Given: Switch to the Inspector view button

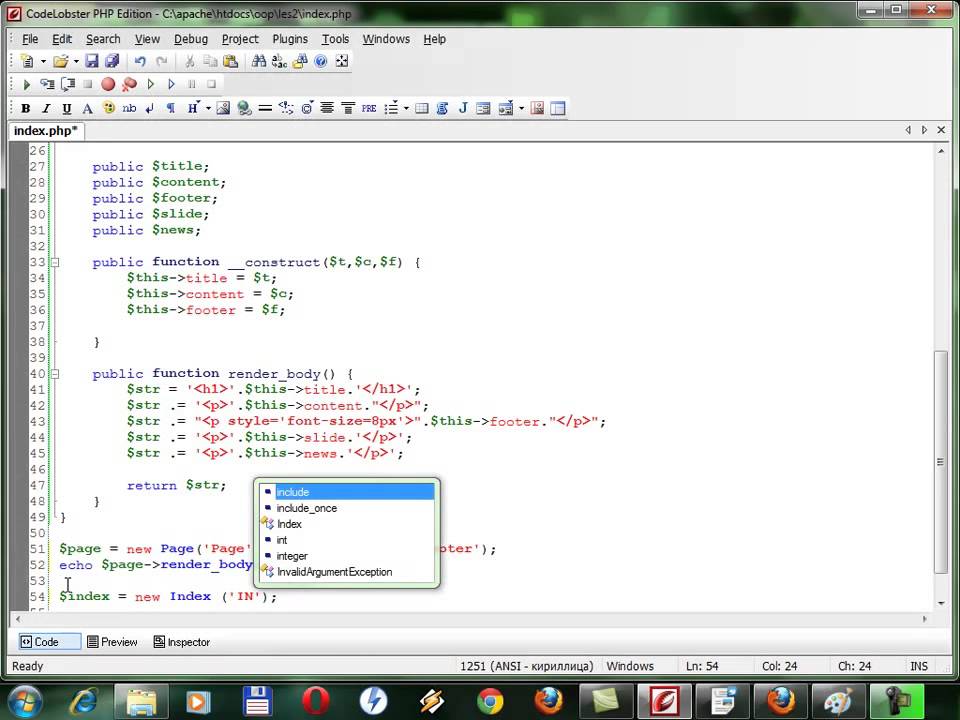Looking at the screenshot, I should pos(181,642).
